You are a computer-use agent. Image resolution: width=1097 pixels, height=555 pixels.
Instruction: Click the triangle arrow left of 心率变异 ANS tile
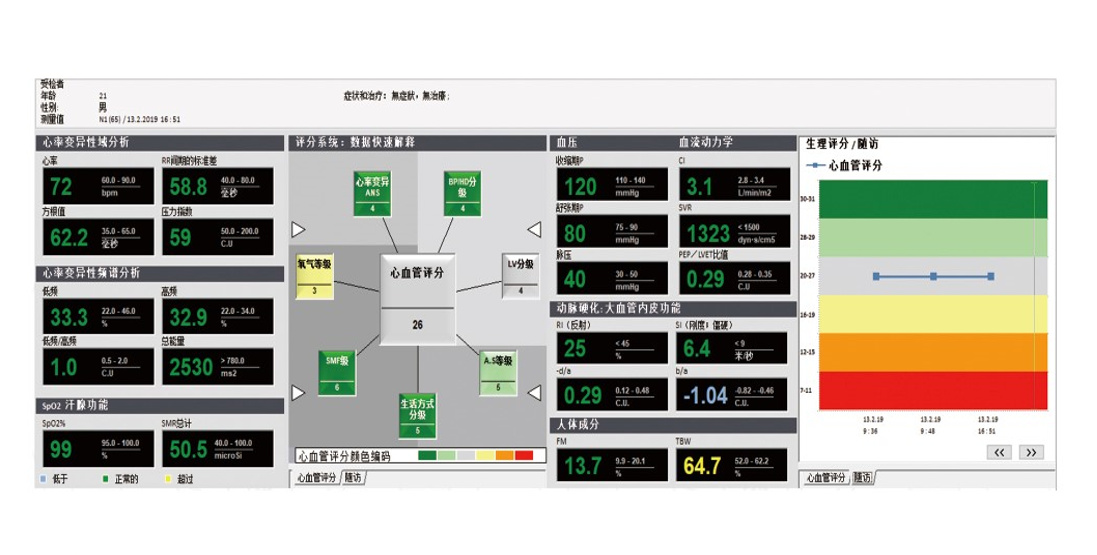(x=298, y=230)
